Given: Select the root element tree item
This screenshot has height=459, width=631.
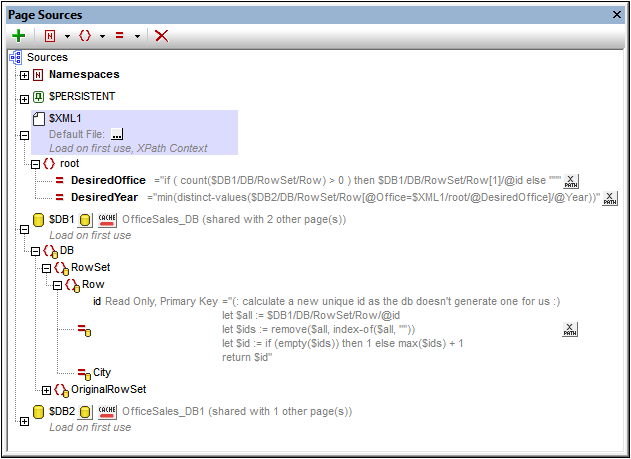Looking at the screenshot, I should 70,163.
